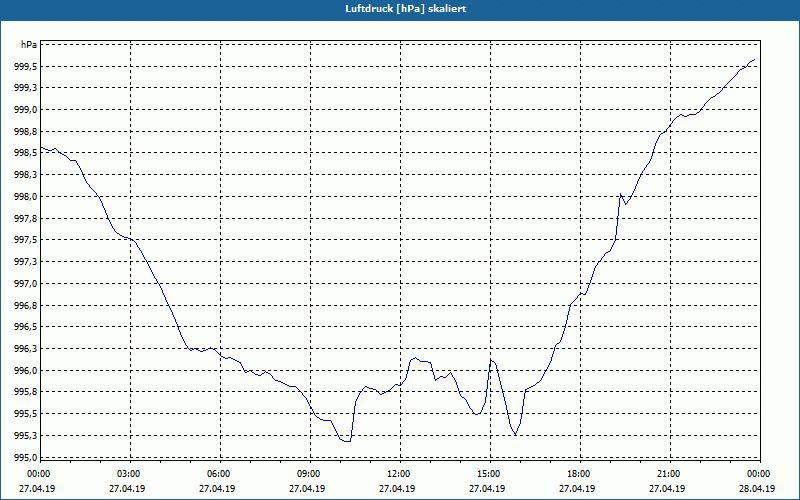This screenshot has height=500, width=800.
Task: Click the 995,8 y-axis value
Action: [x=25, y=392]
